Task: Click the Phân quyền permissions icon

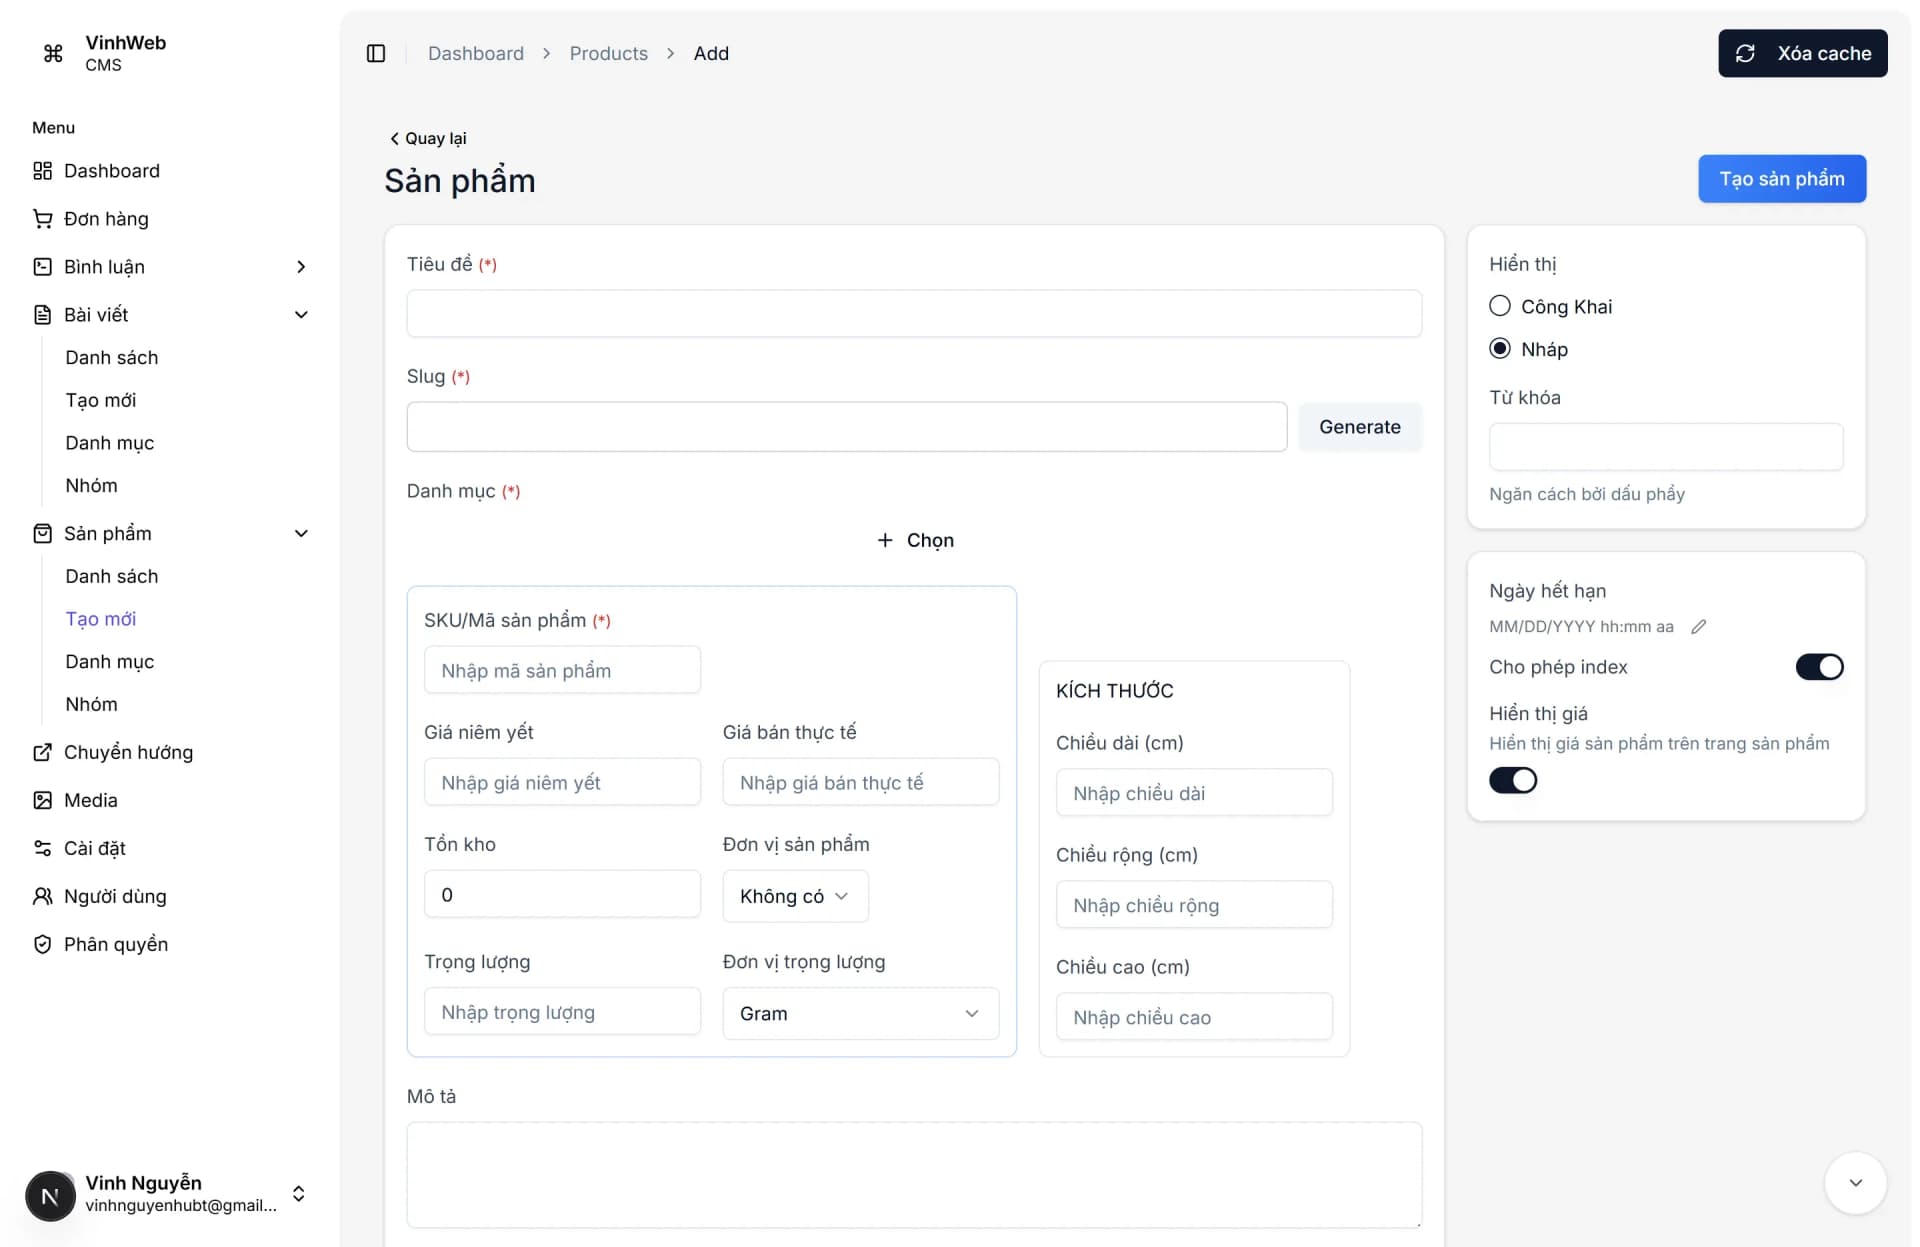Action: point(42,944)
